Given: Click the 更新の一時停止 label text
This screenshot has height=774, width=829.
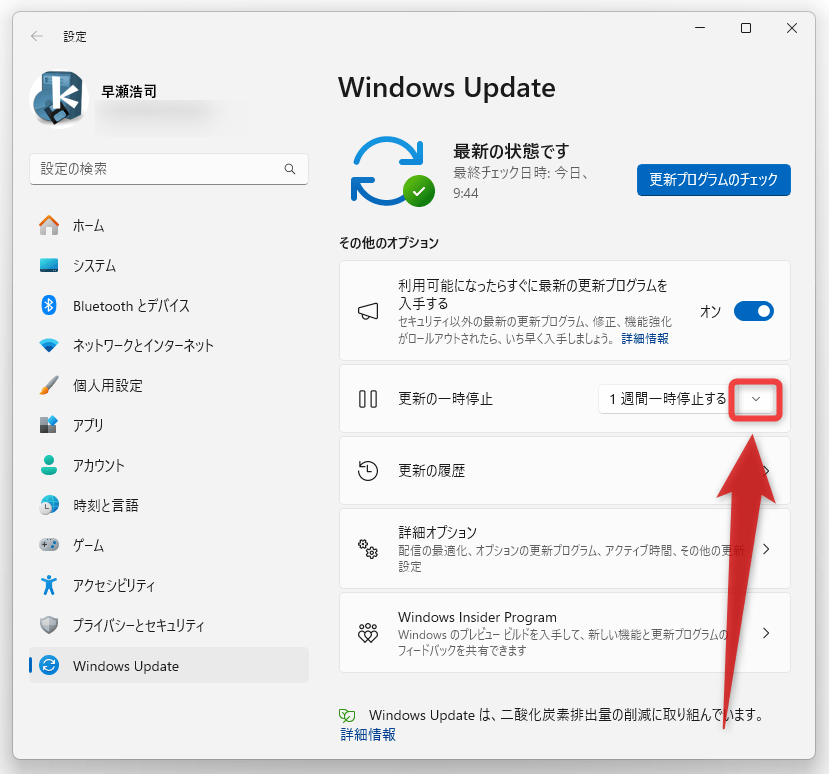Looking at the screenshot, I should click(x=445, y=399).
